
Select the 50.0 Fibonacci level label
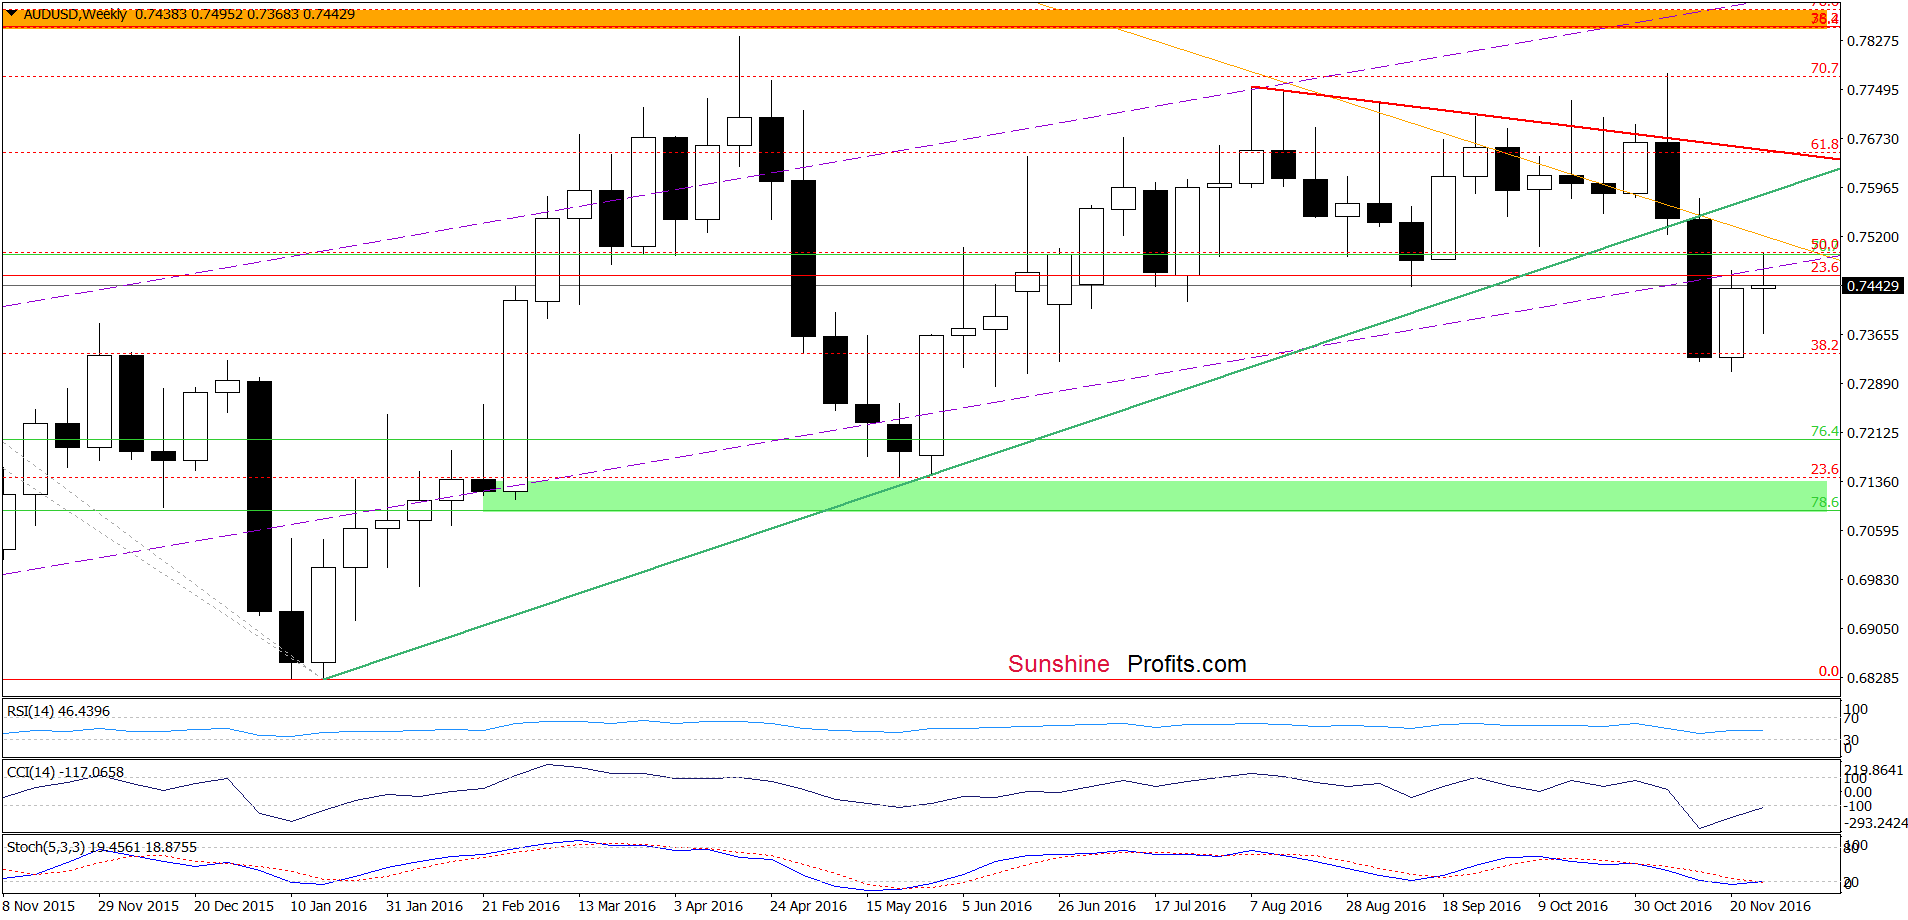(1824, 244)
